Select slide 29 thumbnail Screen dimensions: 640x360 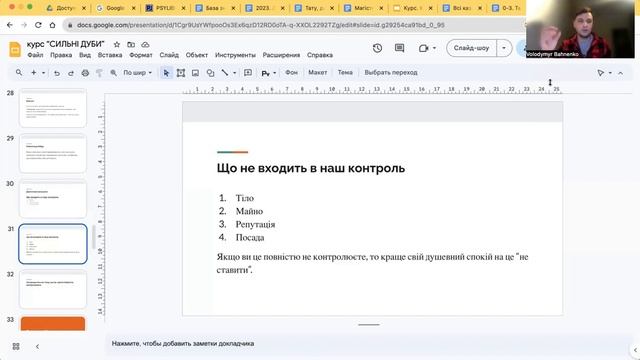click(x=53, y=153)
